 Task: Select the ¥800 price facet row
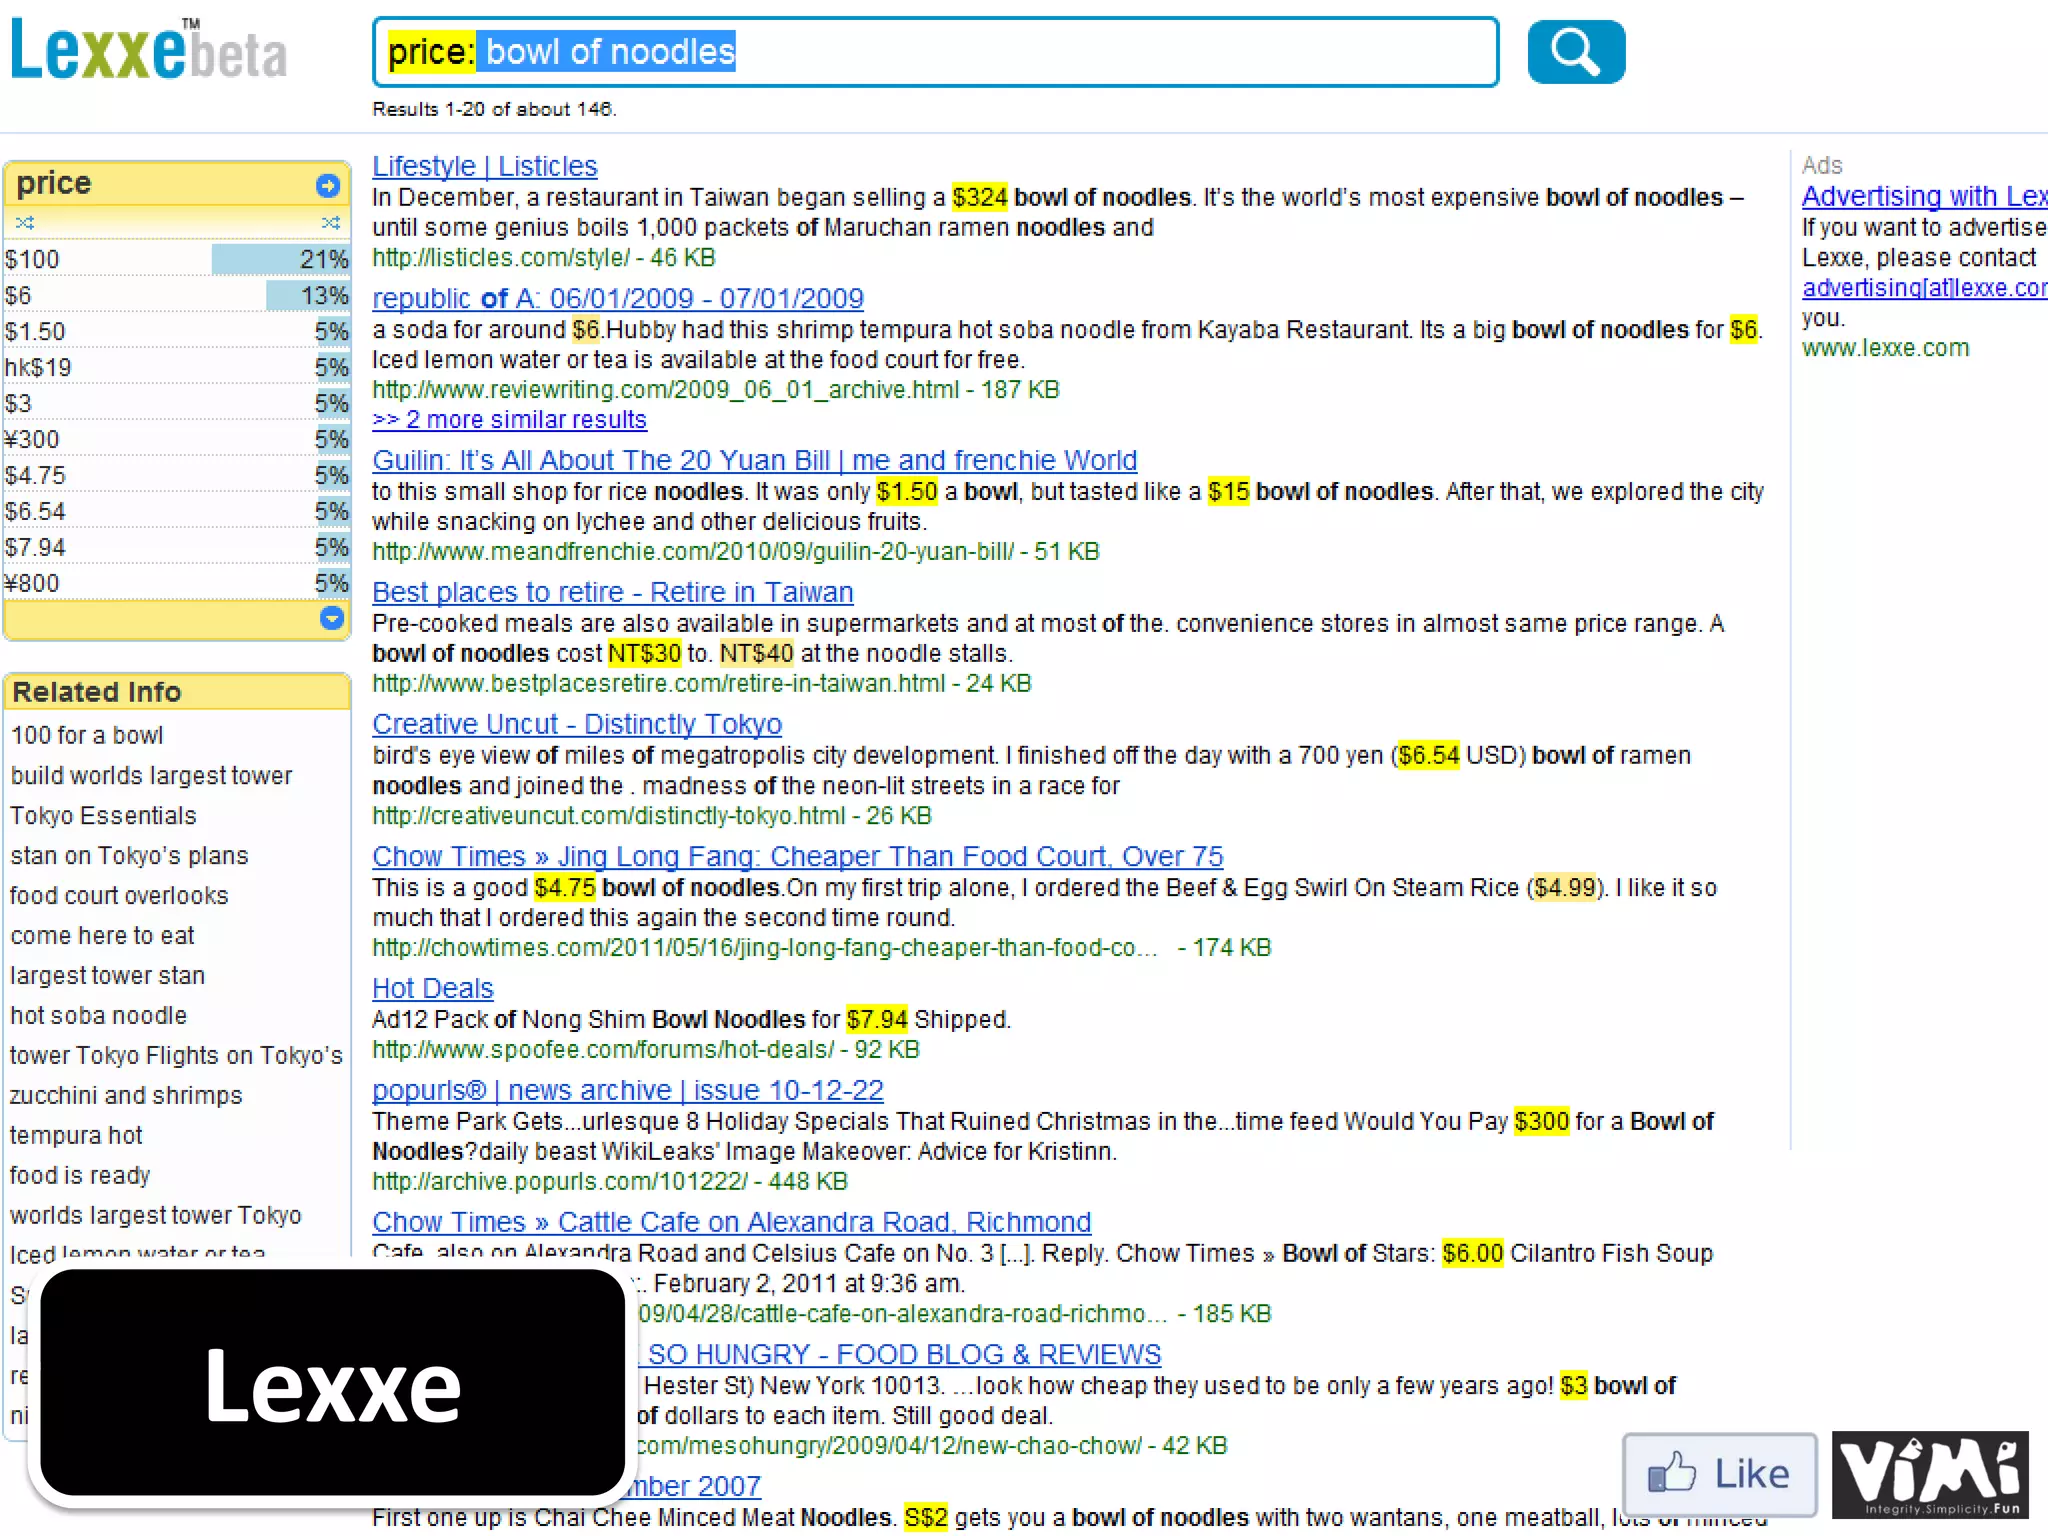click(x=177, y=583)
